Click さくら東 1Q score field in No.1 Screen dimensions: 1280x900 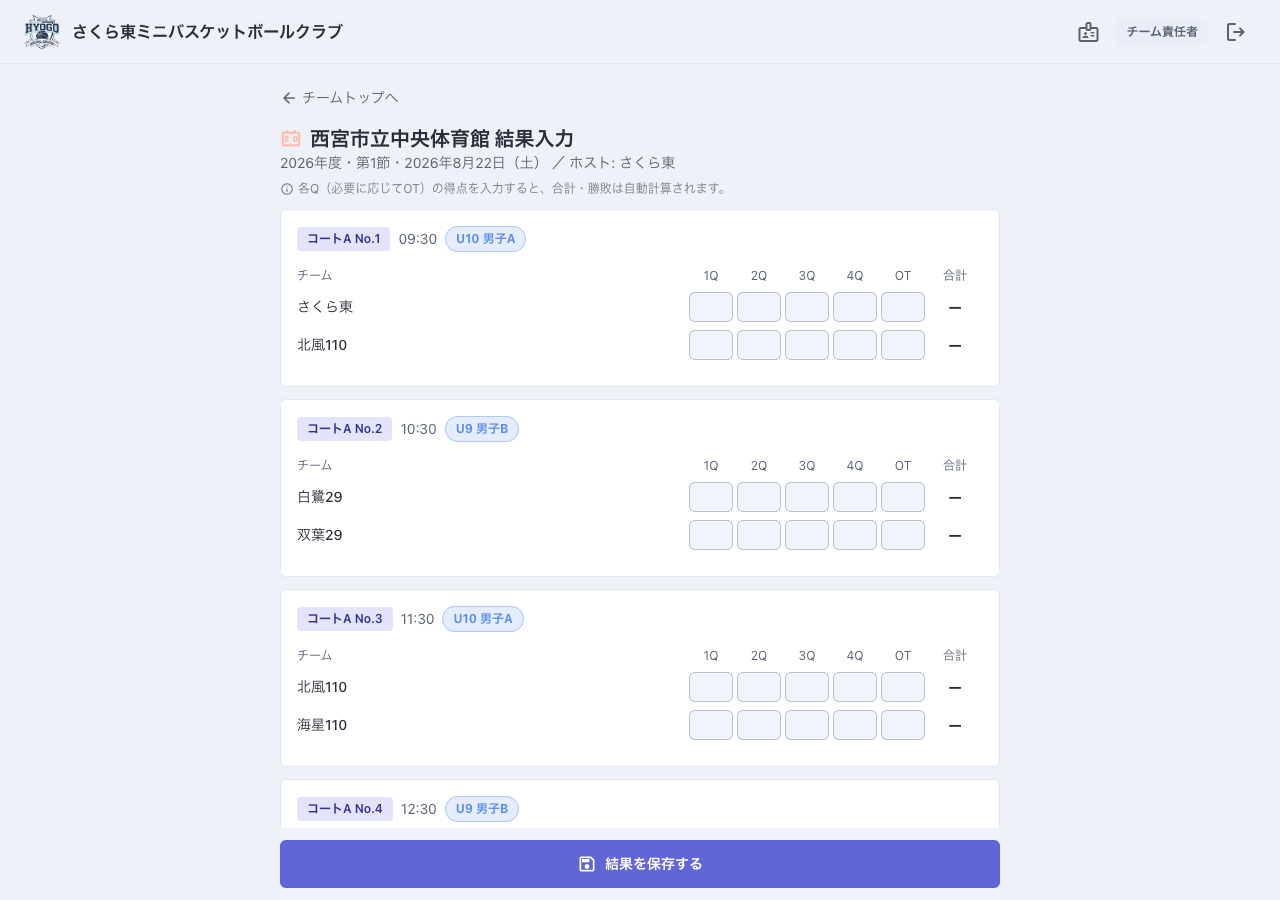click(711, 307)
